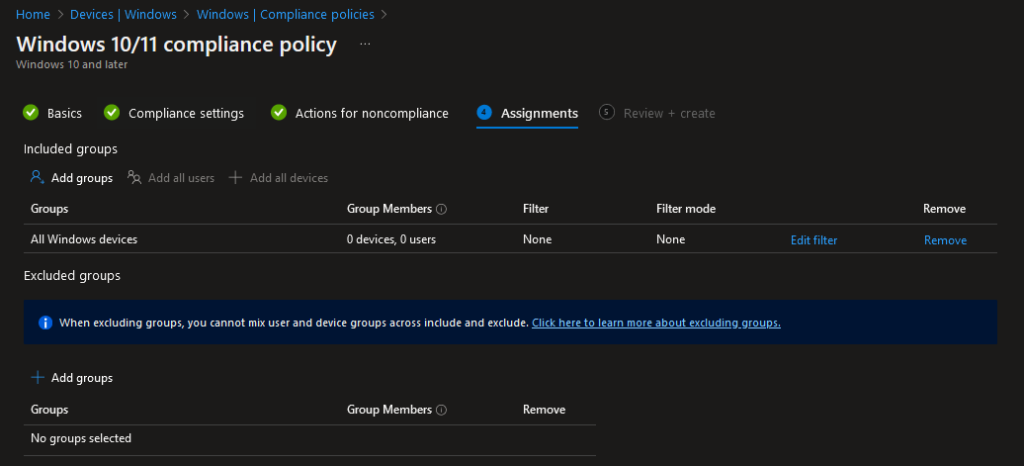1024x466 pixels.
Task: Select the All Windows devices group row
Action: 510,240
